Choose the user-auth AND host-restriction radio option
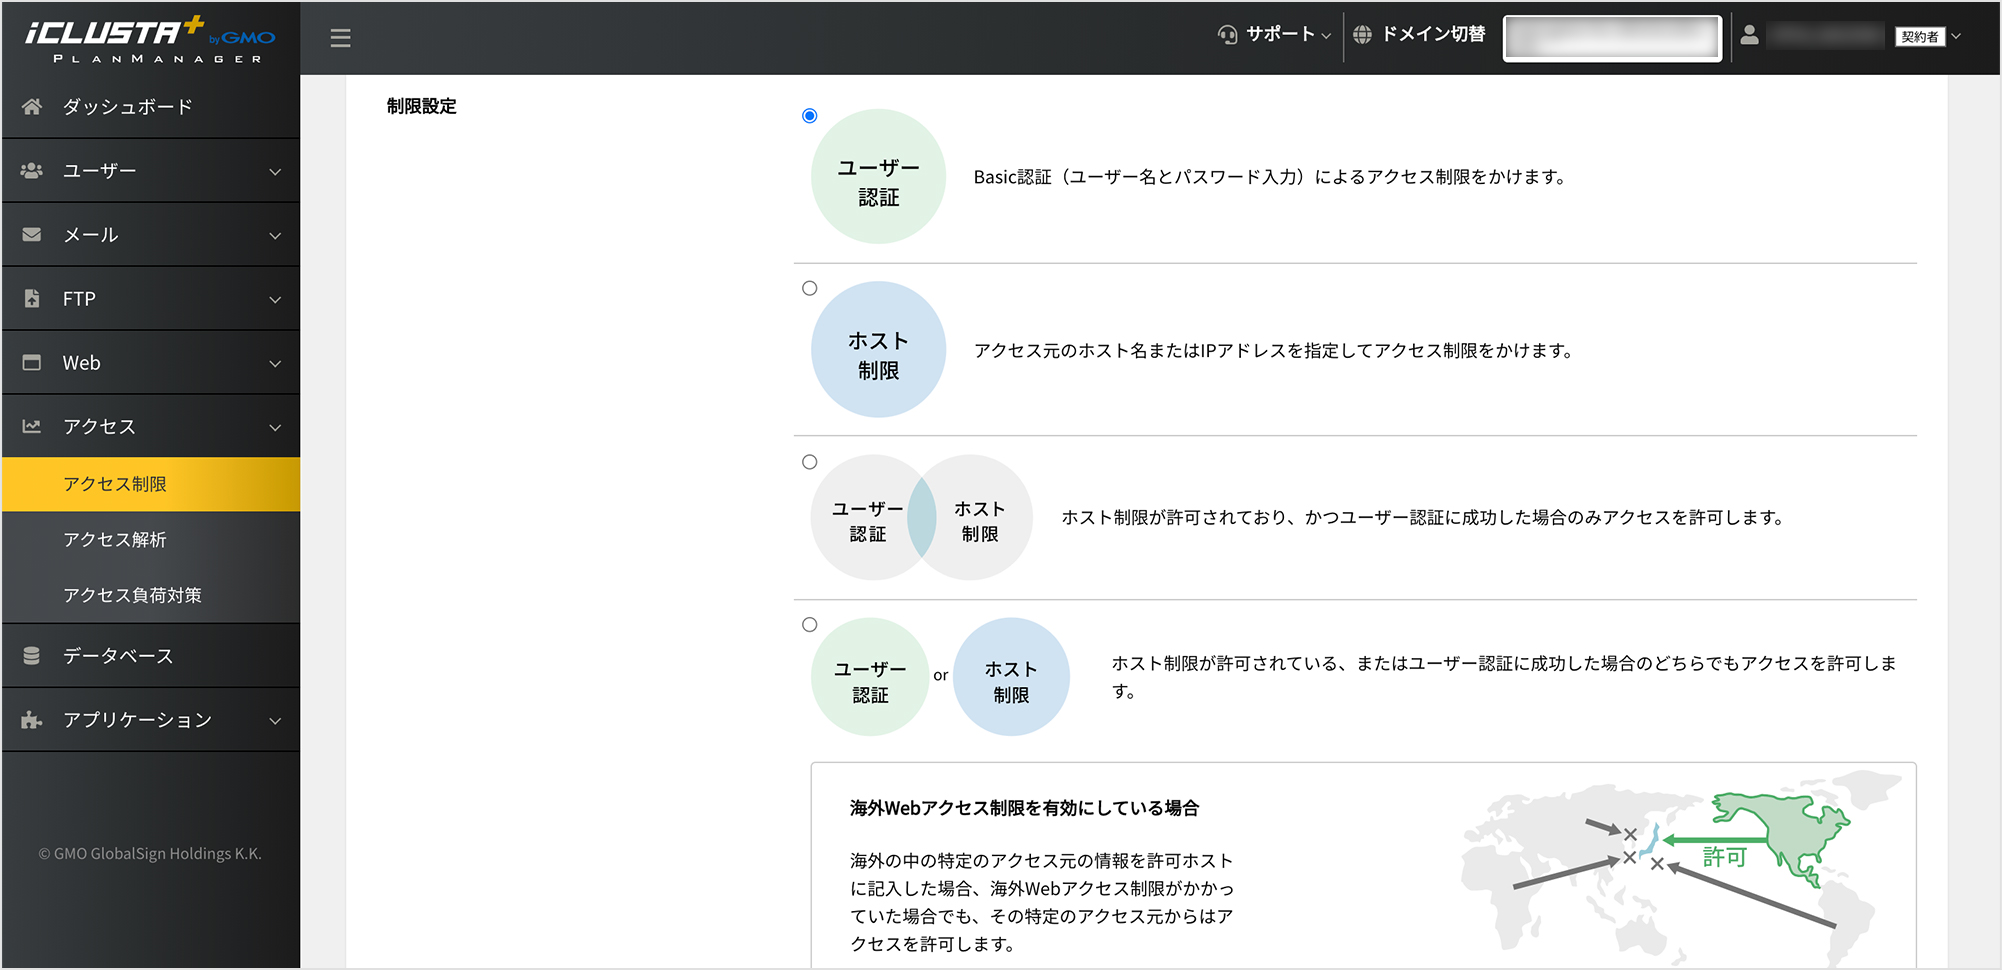This screenshot has width=2002, height=970. (810, 462)
